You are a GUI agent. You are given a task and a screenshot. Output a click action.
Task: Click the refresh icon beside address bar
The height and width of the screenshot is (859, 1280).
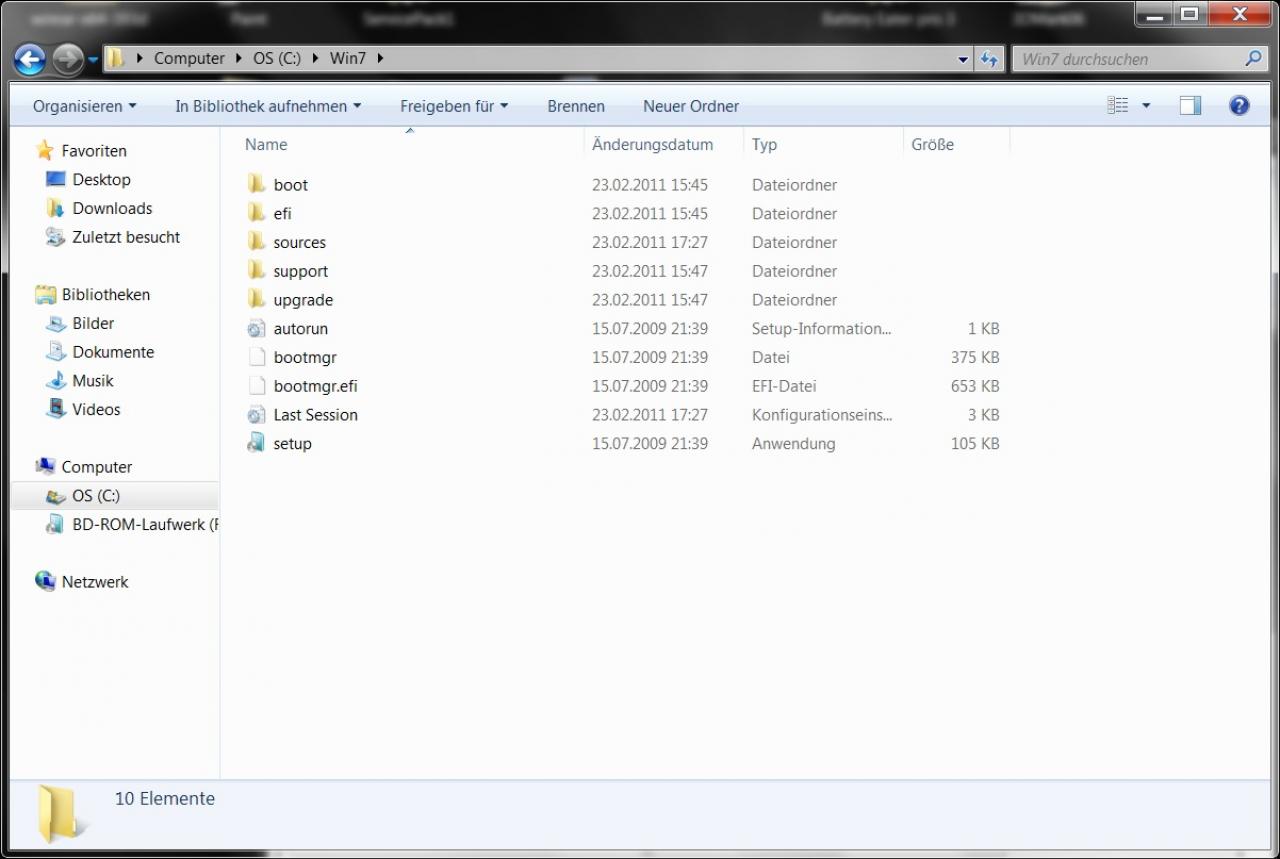coord(989,59)
